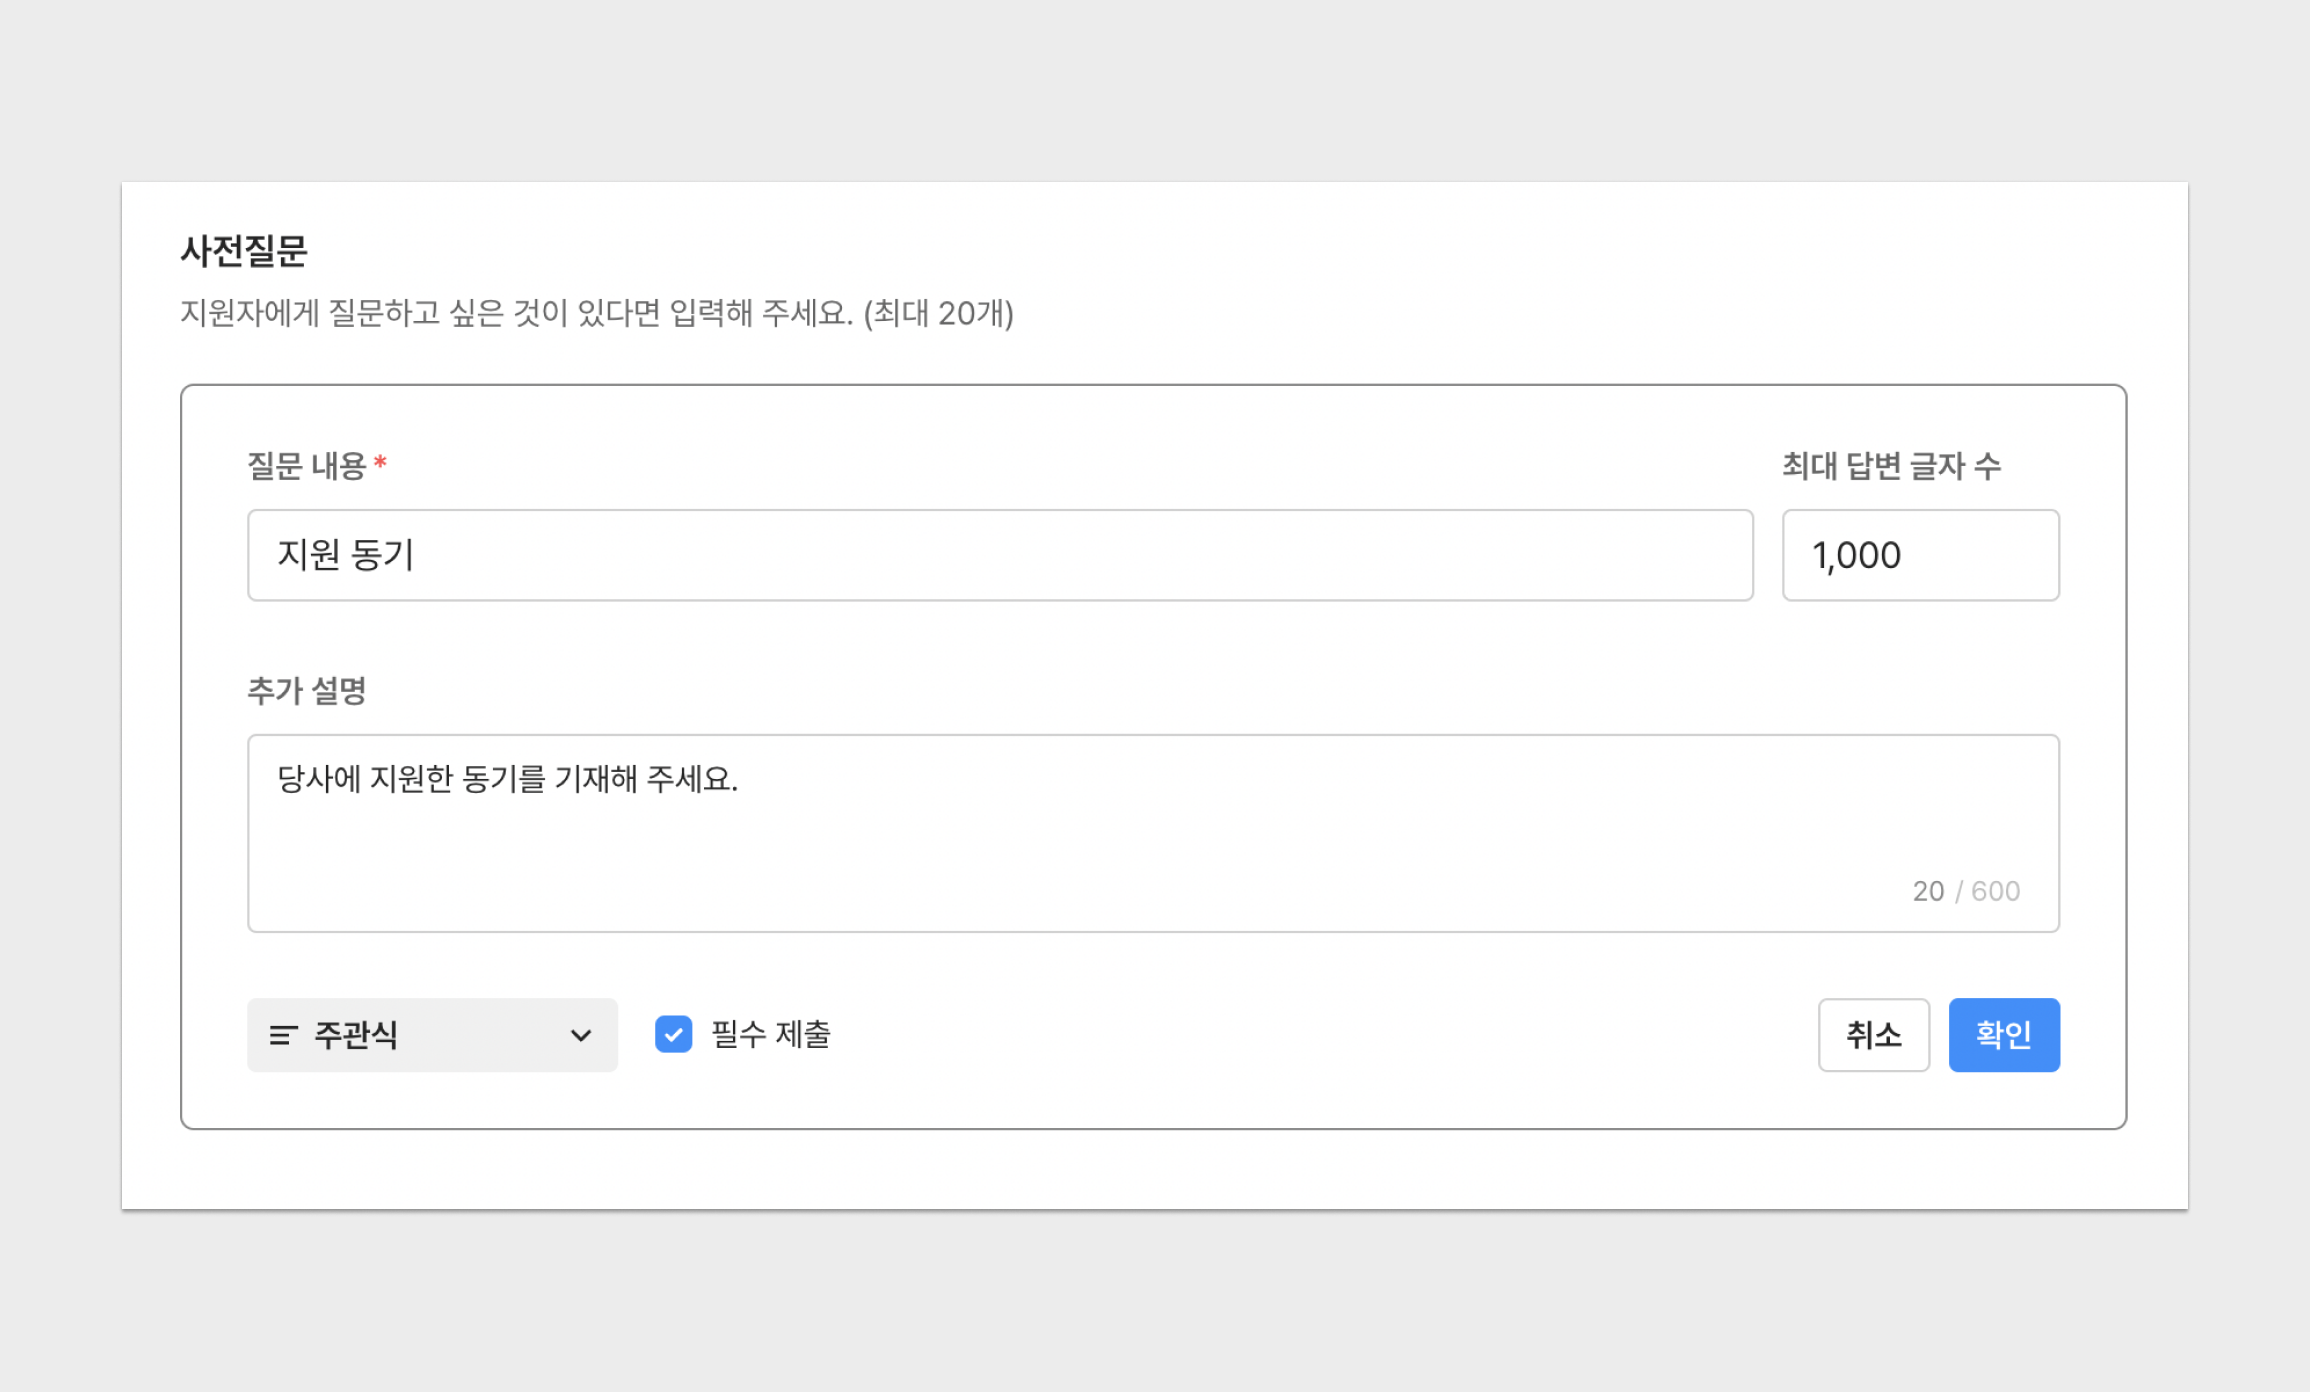2310x1392 pixels.
Task: Click the checkmark icon for 필수 제출
Action: [x=673, y=1034]
